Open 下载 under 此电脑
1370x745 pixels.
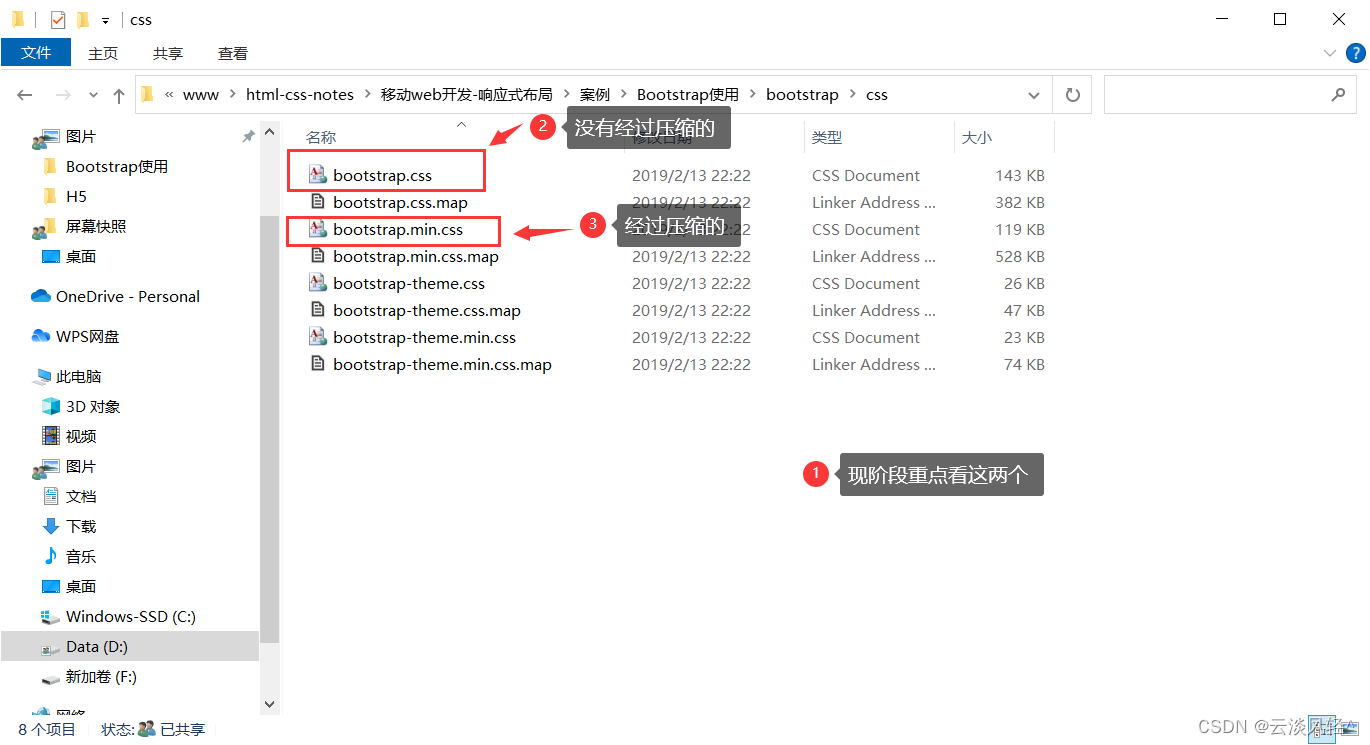click(80, 526)
